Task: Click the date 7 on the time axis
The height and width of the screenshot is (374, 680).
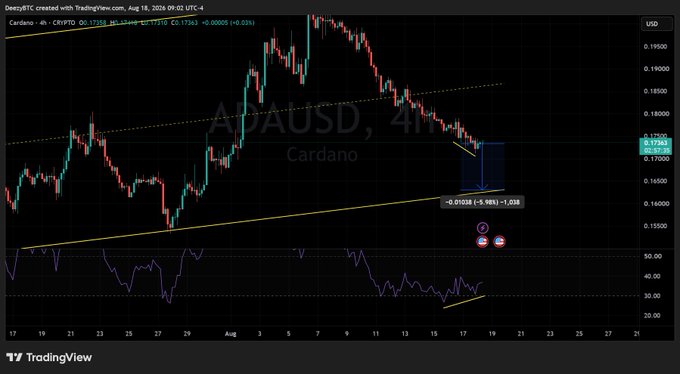Action: click(x=317, y=334)
